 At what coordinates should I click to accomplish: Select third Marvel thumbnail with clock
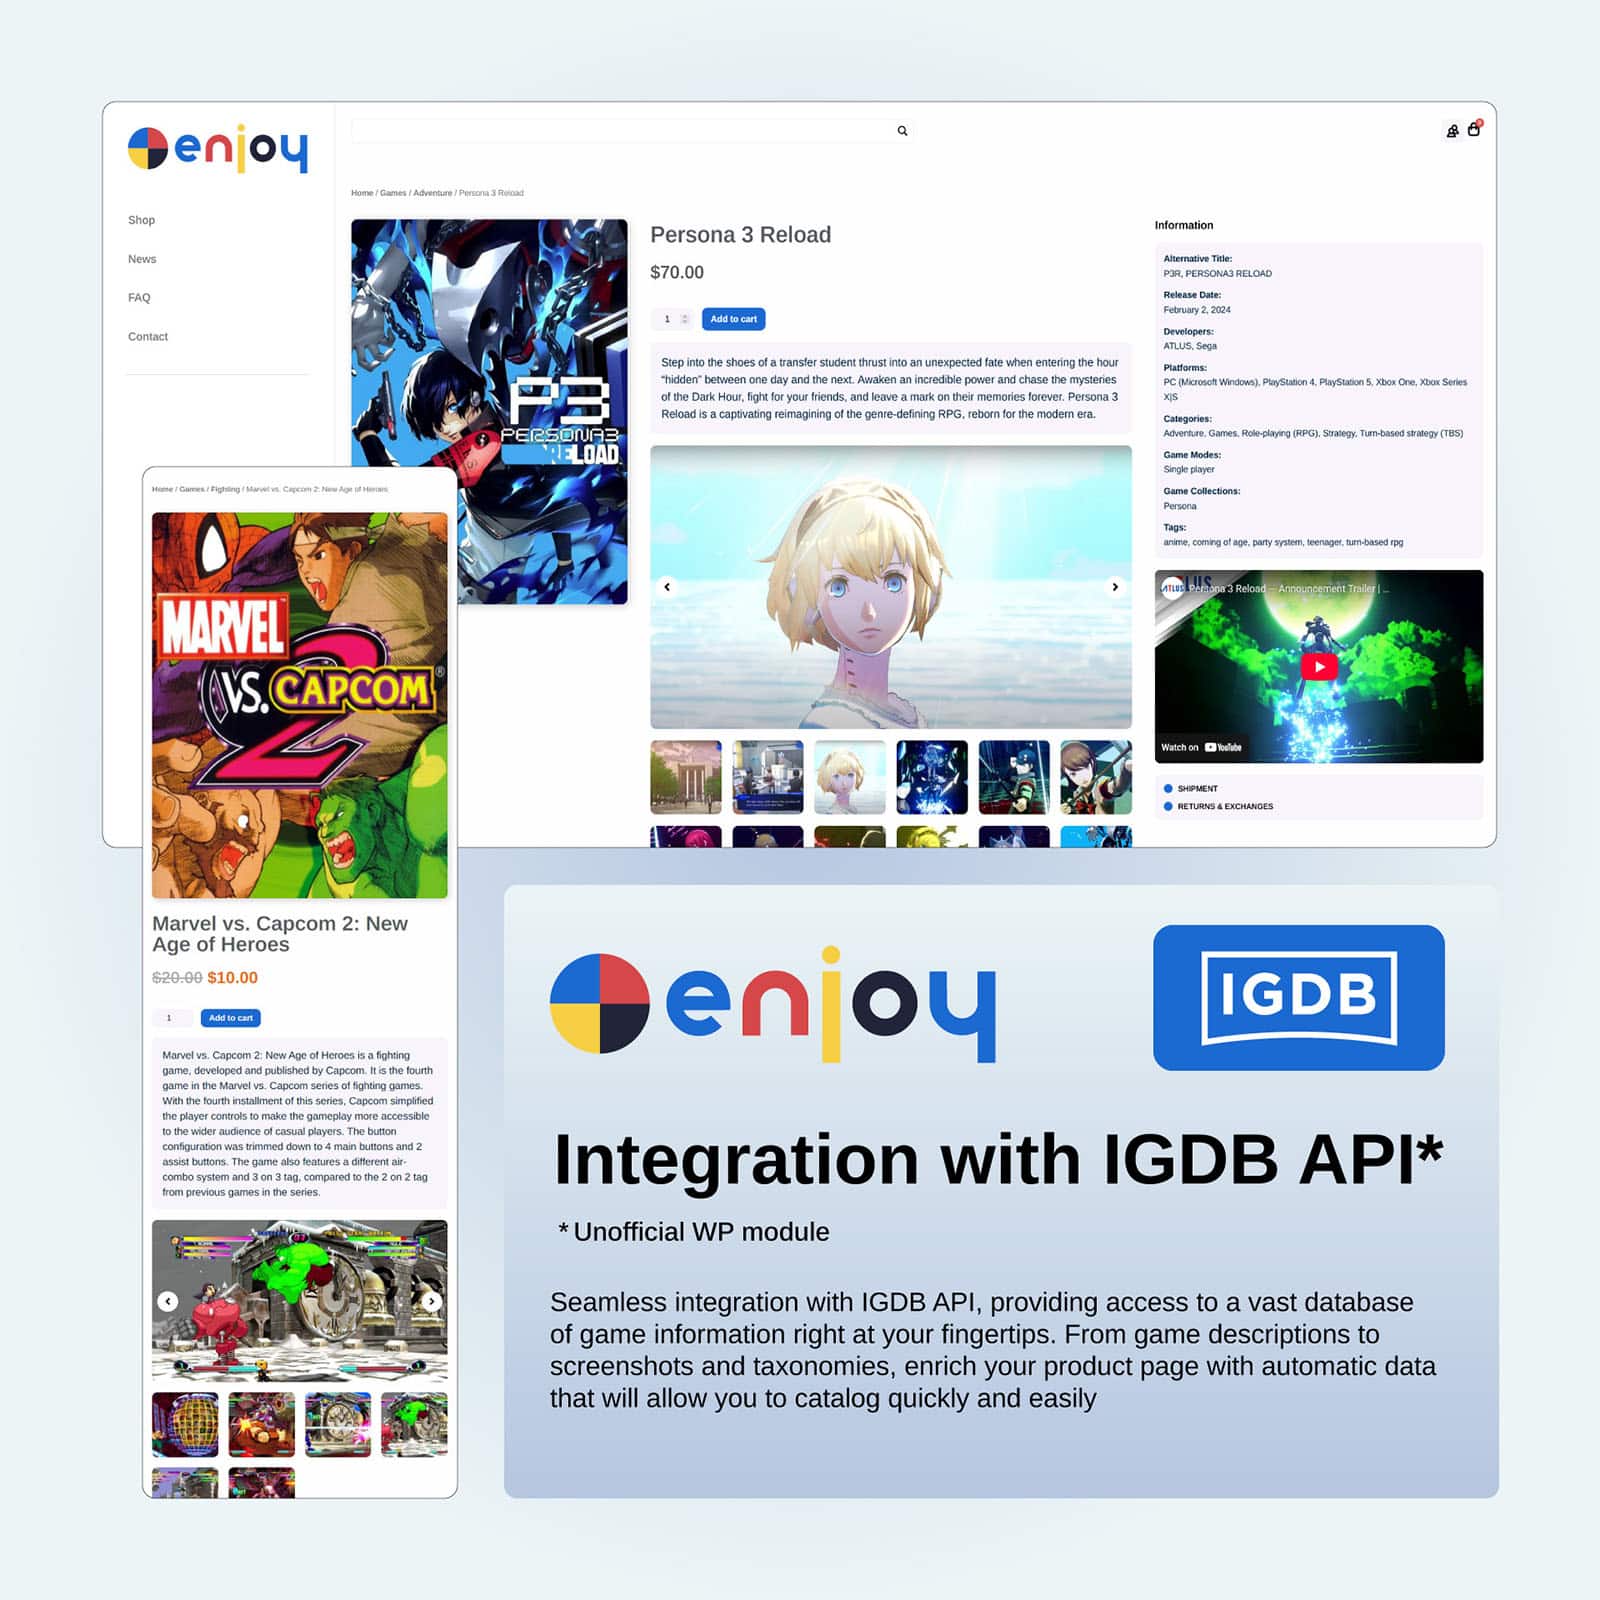click(x=338, y=1424)
